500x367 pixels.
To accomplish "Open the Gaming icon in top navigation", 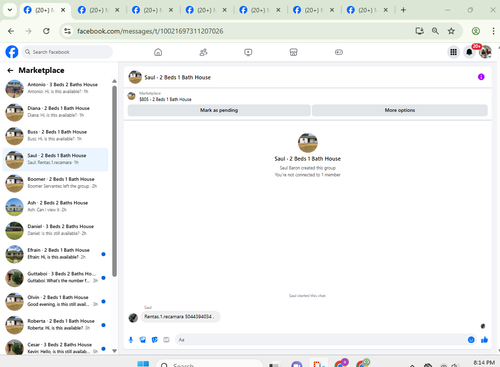I will (339, 52).
